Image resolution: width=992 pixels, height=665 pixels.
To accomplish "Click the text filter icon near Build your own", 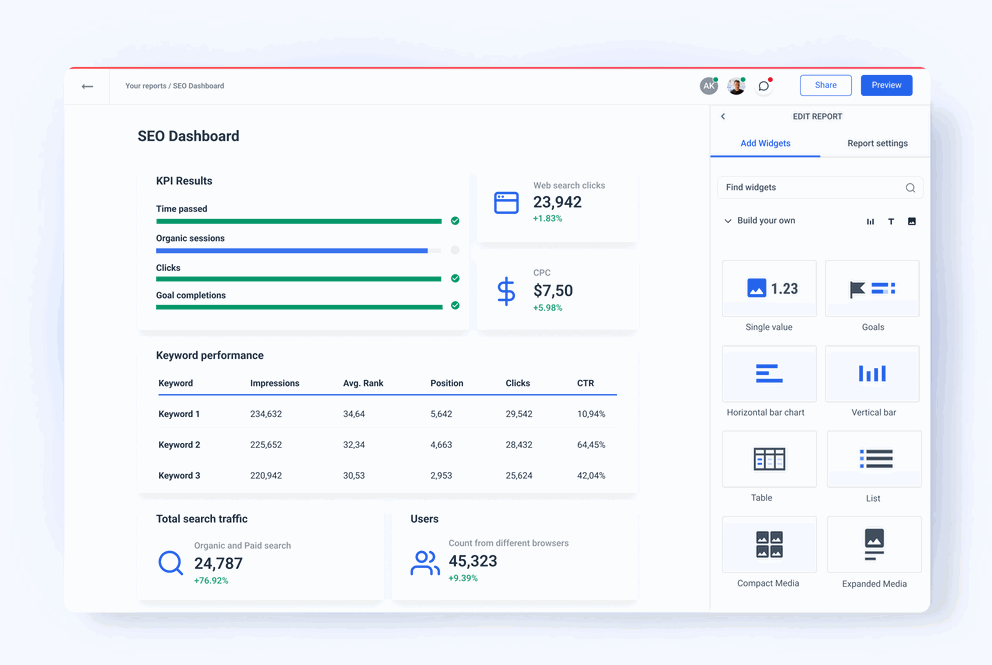I will (890, 221).
